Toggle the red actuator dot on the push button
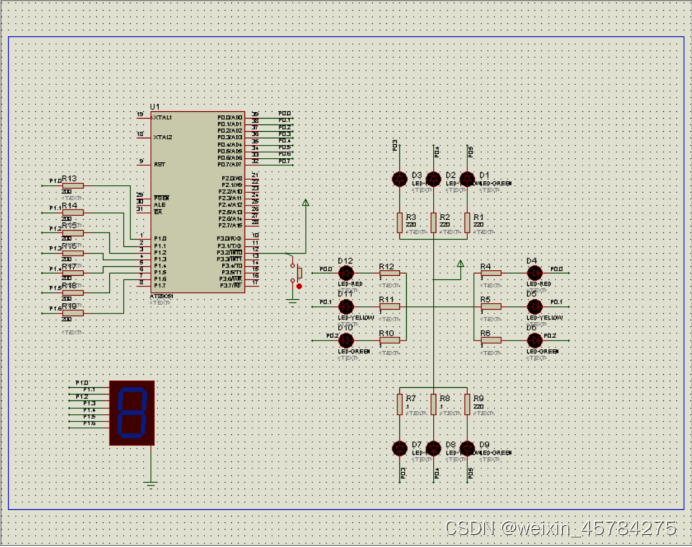 pyautogui.click(x=299, y=287)
